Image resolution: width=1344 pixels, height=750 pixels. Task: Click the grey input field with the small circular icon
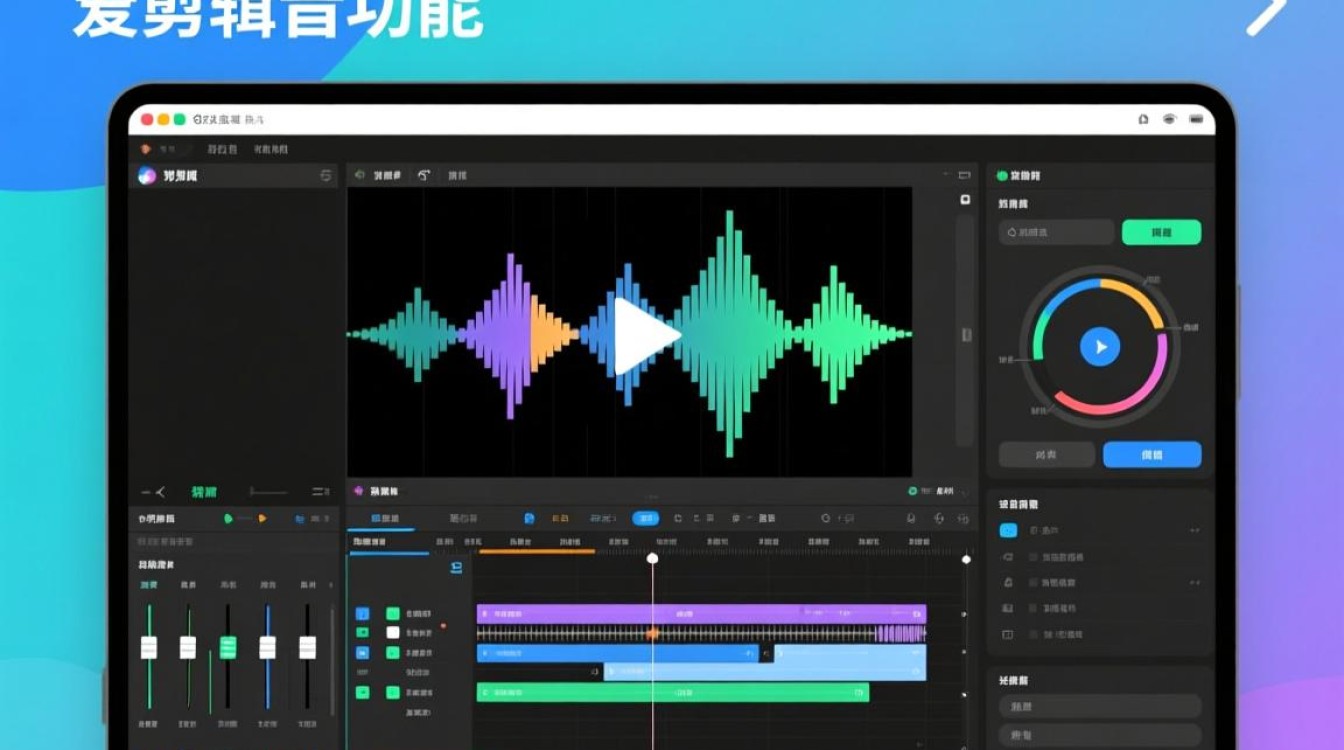click(x=1056, y=232)
